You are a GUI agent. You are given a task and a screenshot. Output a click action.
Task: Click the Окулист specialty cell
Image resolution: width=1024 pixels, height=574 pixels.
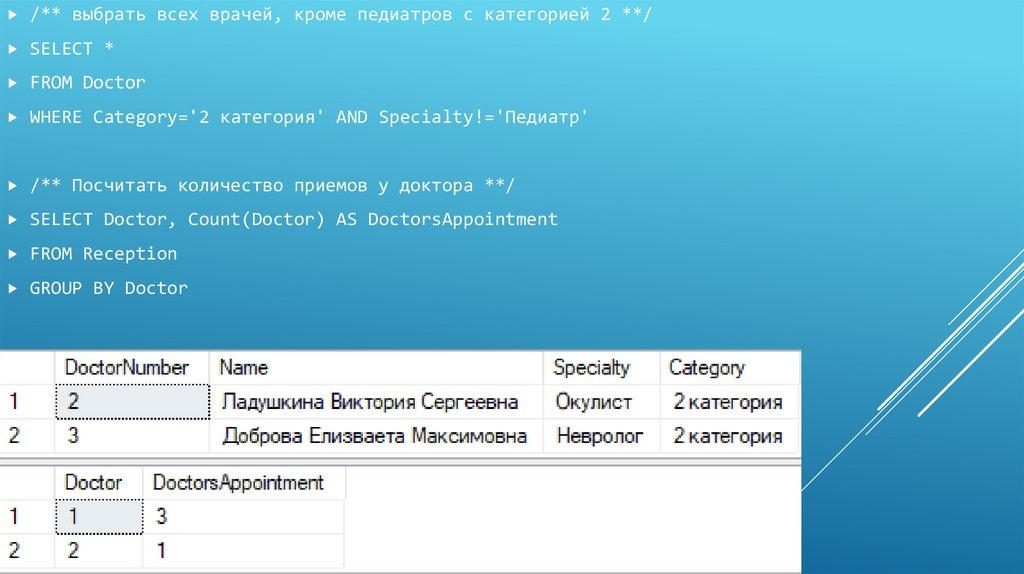click(x=594, y=402)
